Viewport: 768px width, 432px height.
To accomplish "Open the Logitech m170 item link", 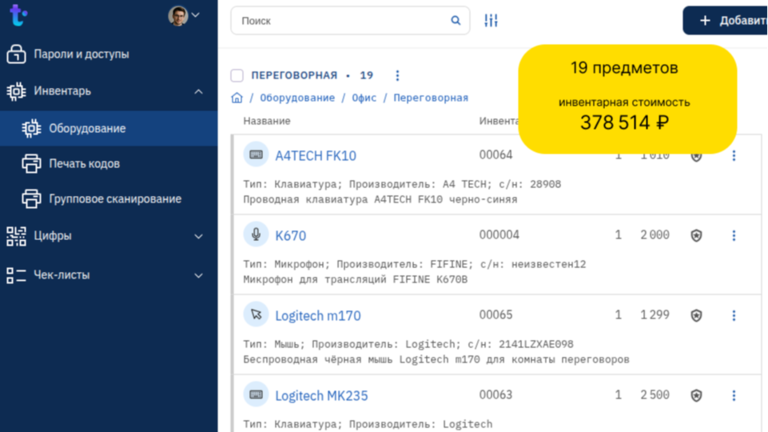I will (318, 316).
